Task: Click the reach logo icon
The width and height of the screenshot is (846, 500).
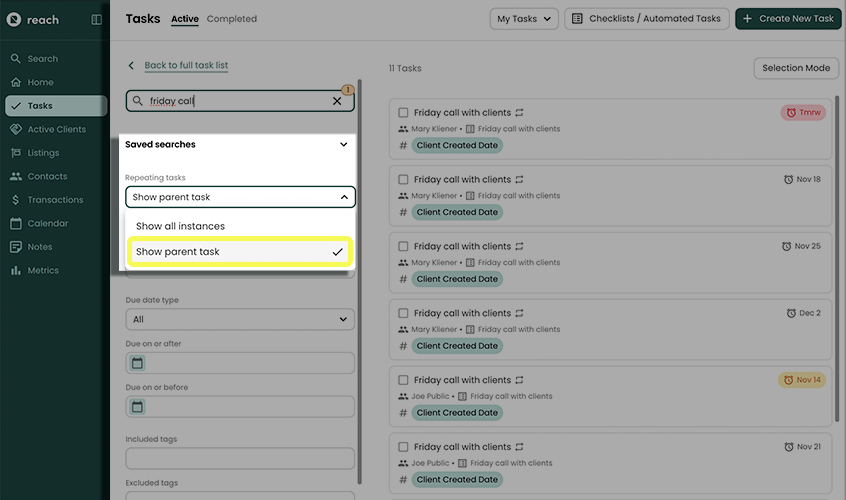Action: pyautogui.click(x=14, y=19)
